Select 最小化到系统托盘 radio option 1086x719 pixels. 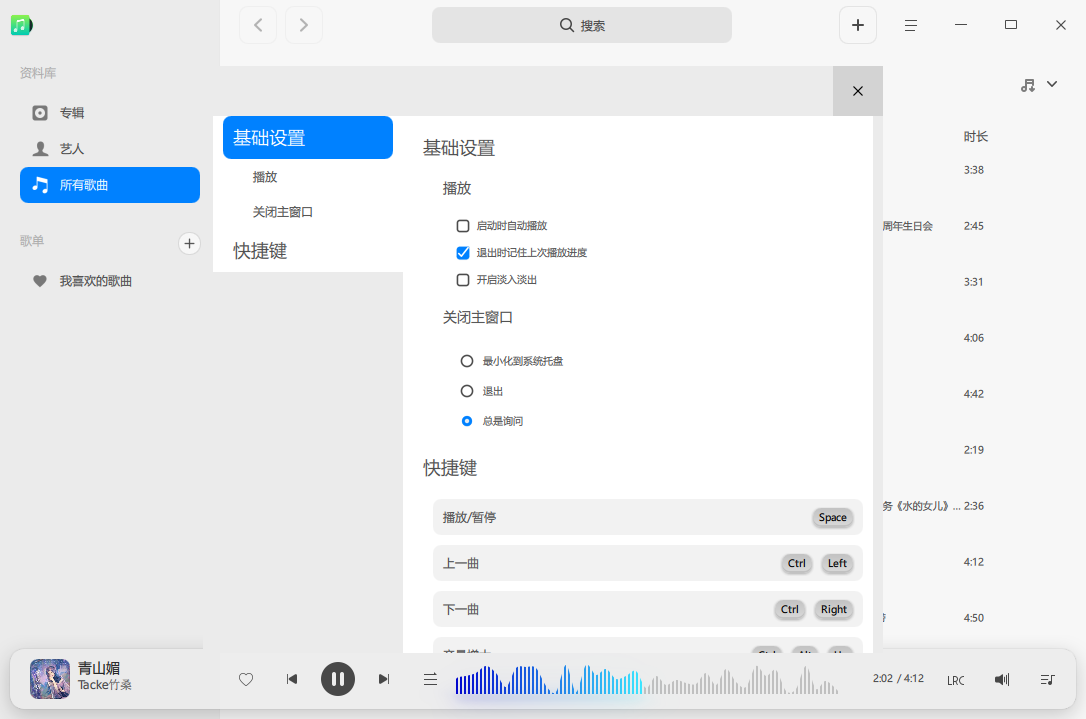click(467, 361)
